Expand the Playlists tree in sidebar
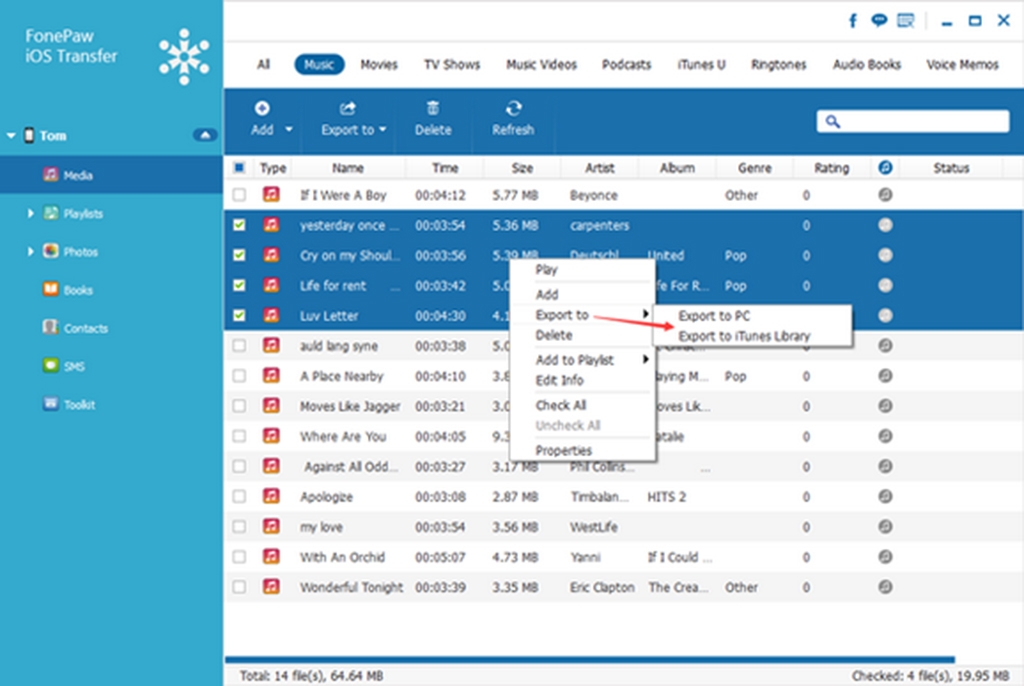Image resolution: width=1024 pixels, height=686 pixels. 31,214
